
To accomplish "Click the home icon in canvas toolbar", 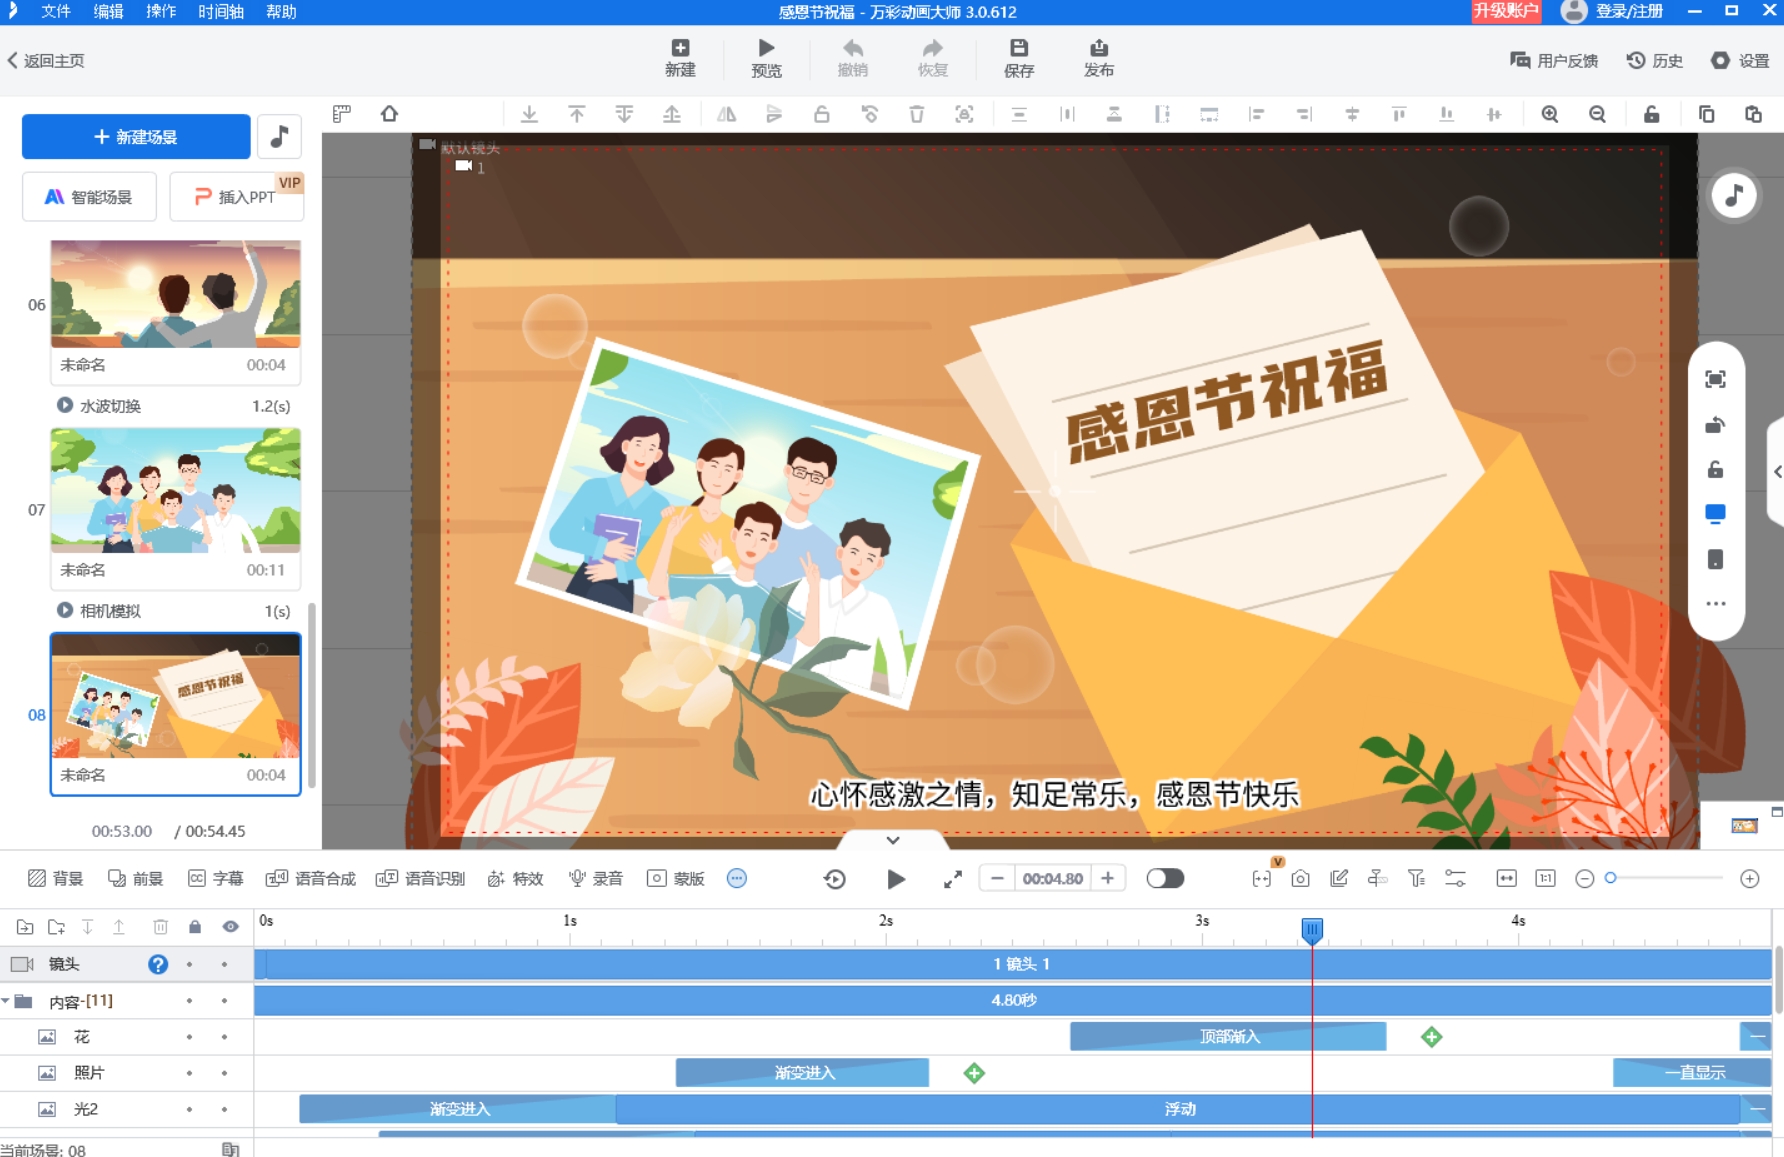I will [389, 114].
